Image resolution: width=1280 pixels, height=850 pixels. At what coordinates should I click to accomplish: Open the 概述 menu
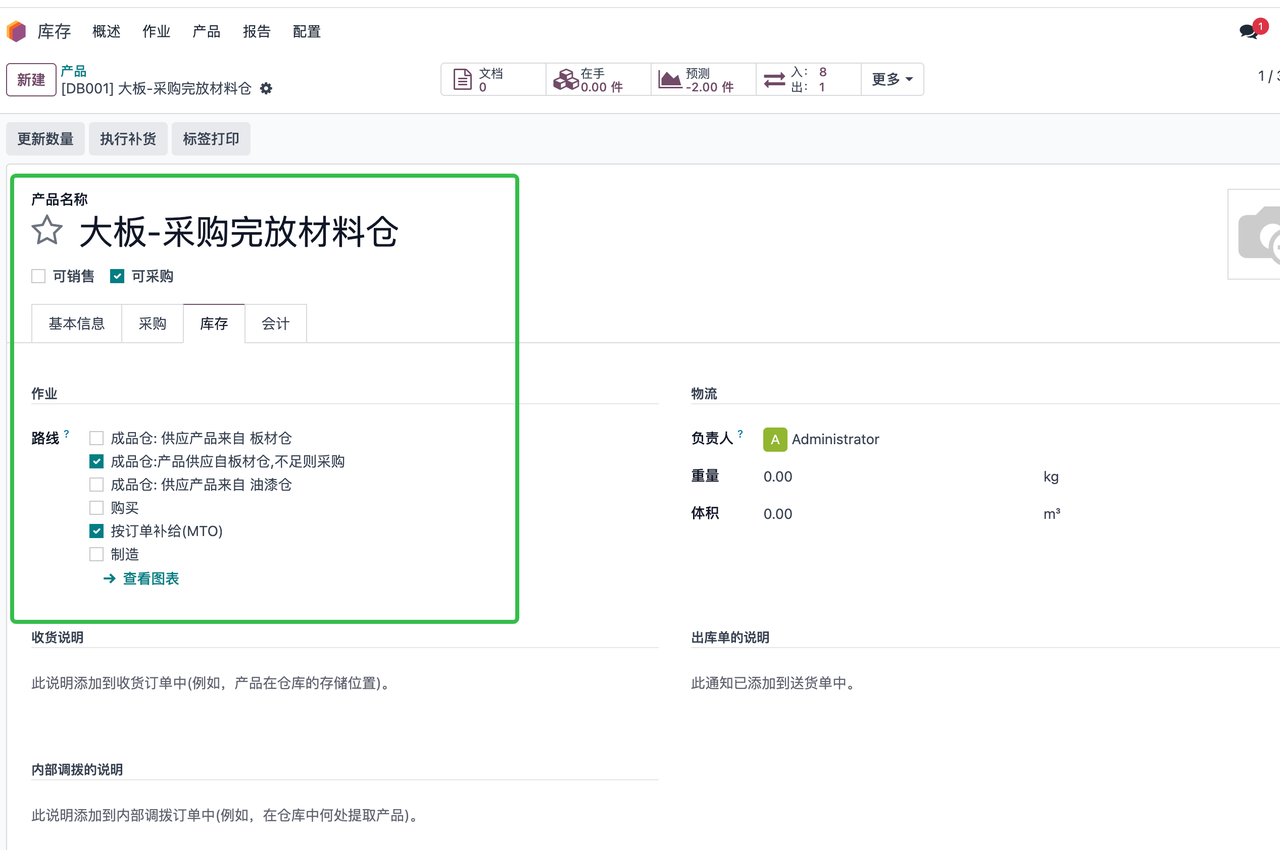106,32
